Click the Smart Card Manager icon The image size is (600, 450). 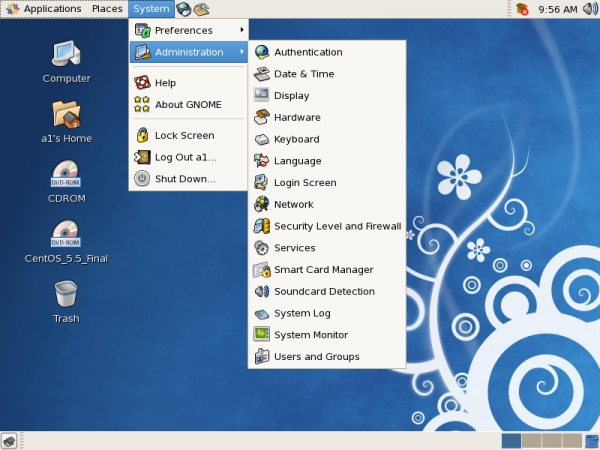tap(262, 269)
